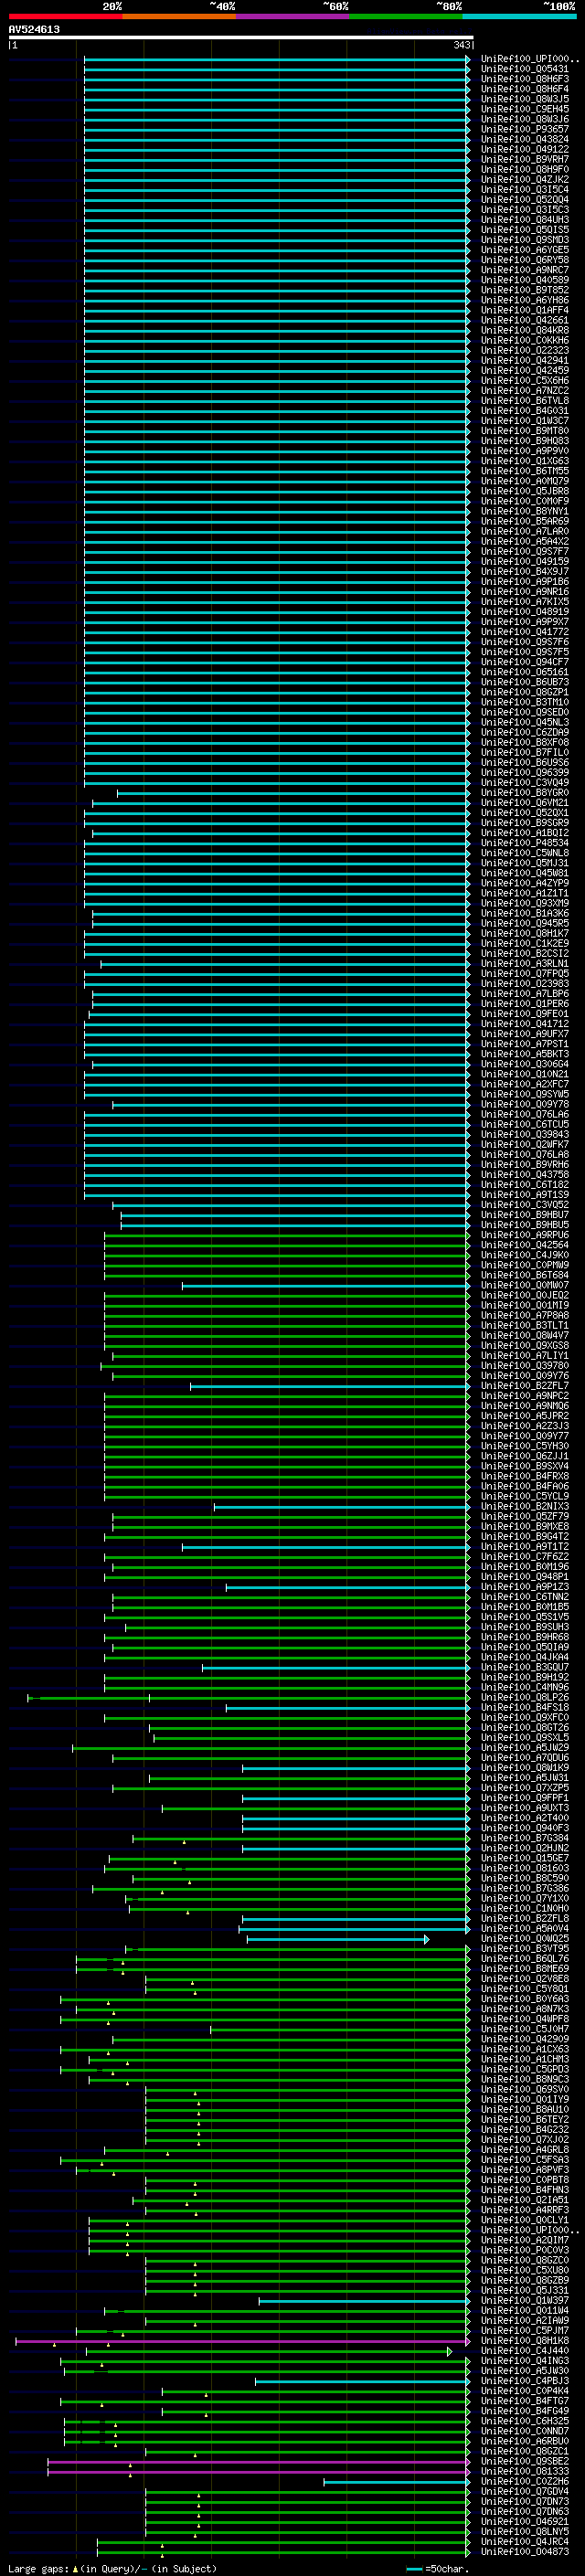Select the label UniRef100_B9HBU7
585x2576 pixels.
[524, 1215]
